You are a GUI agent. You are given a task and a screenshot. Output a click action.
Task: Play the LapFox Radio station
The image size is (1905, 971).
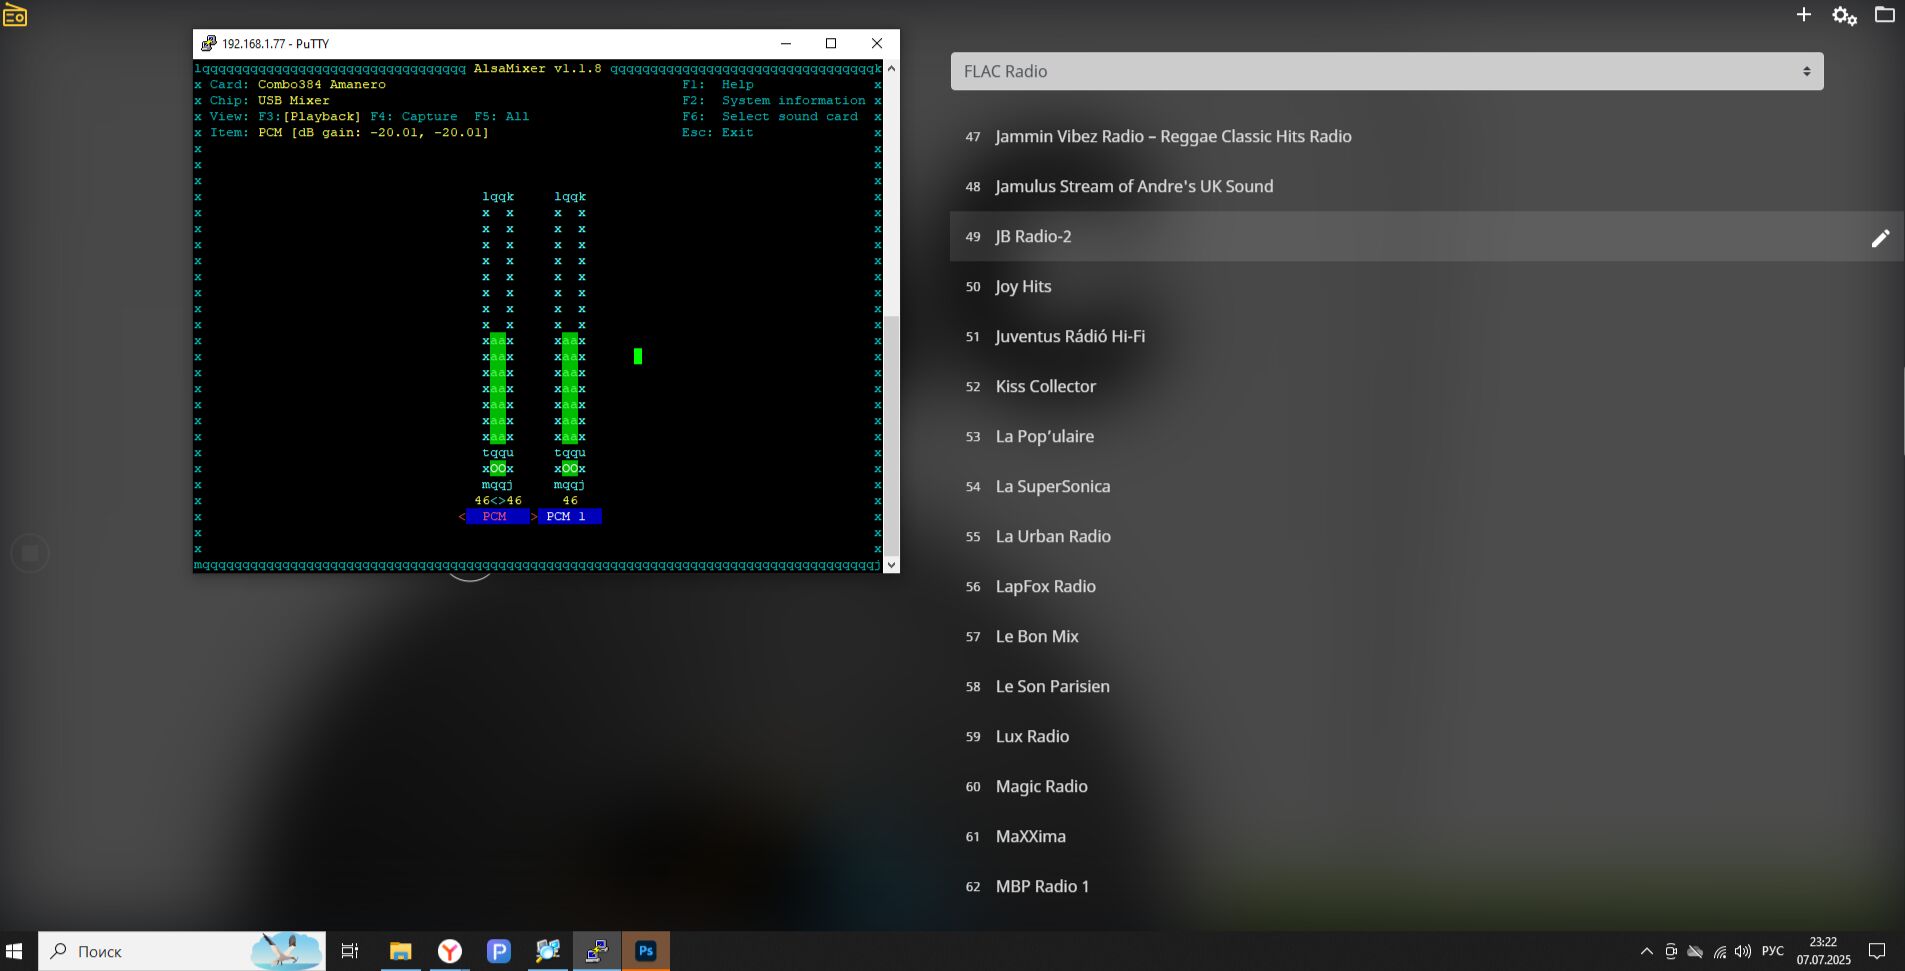point(1426,586)
